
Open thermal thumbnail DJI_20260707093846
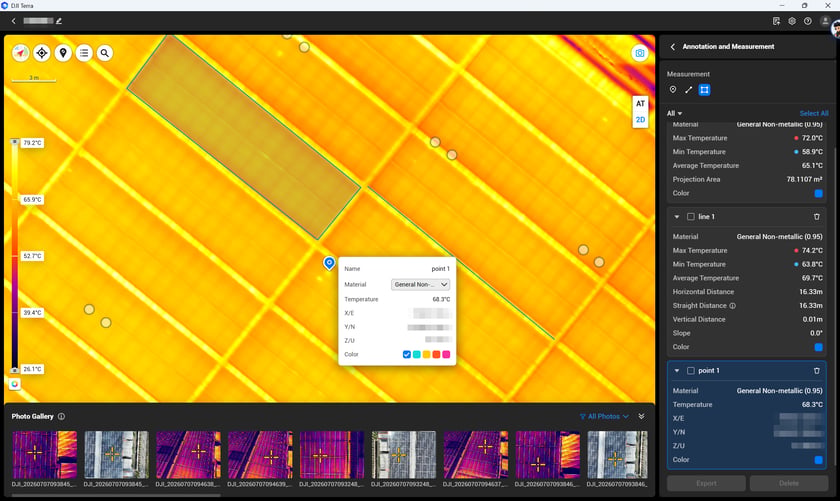[548, 454]
